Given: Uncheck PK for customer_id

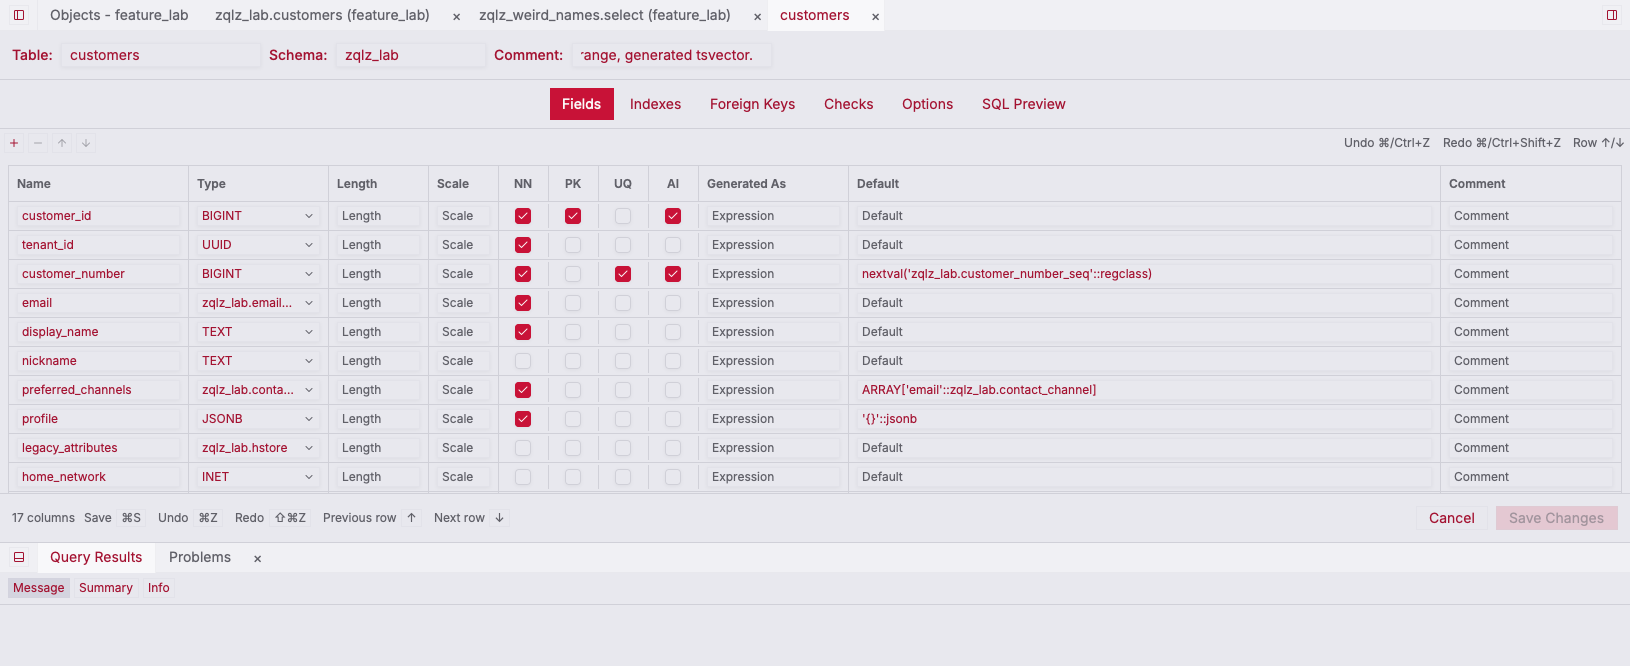Looking at the screenshot, I should coord(573,216).
